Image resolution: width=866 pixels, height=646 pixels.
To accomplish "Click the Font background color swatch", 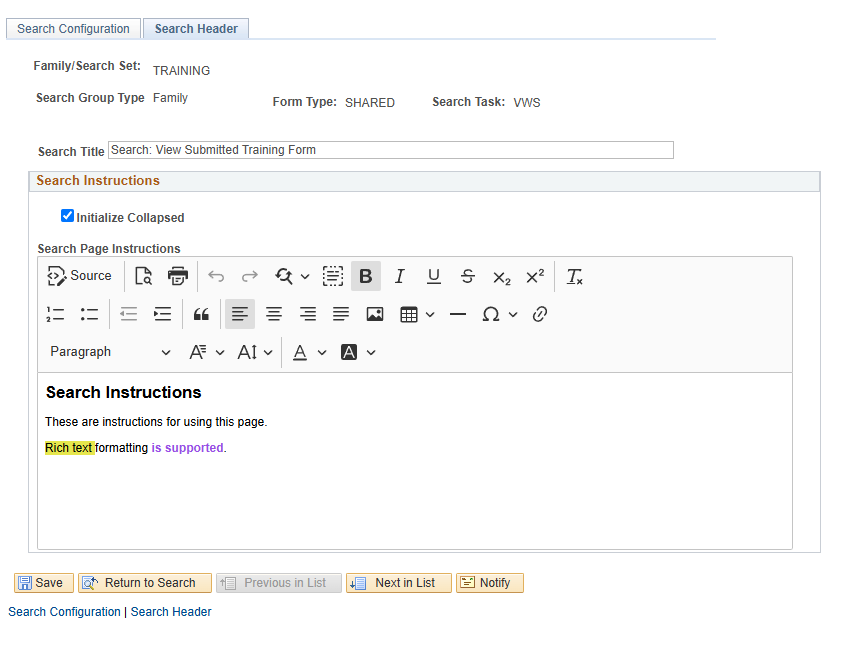I will (x=348, y=352).
